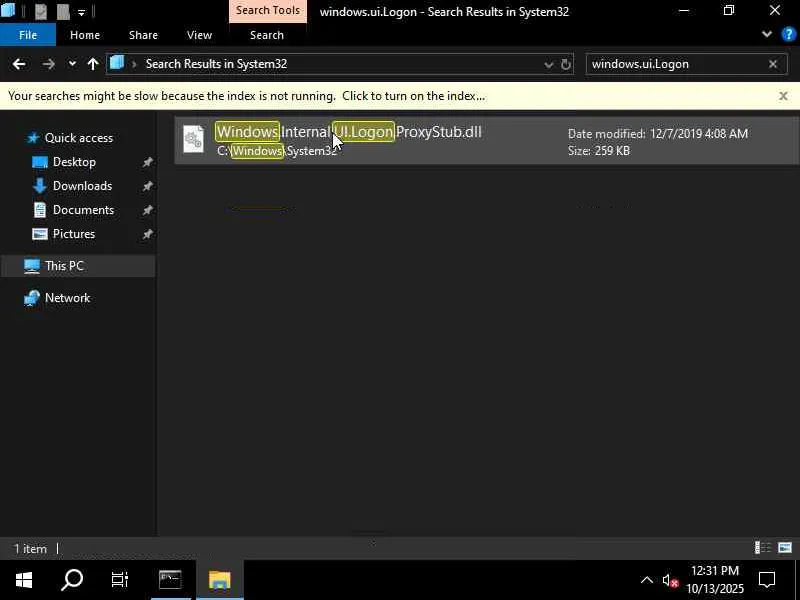Click the index warning to turn on indexing

[x=246, y=96]
